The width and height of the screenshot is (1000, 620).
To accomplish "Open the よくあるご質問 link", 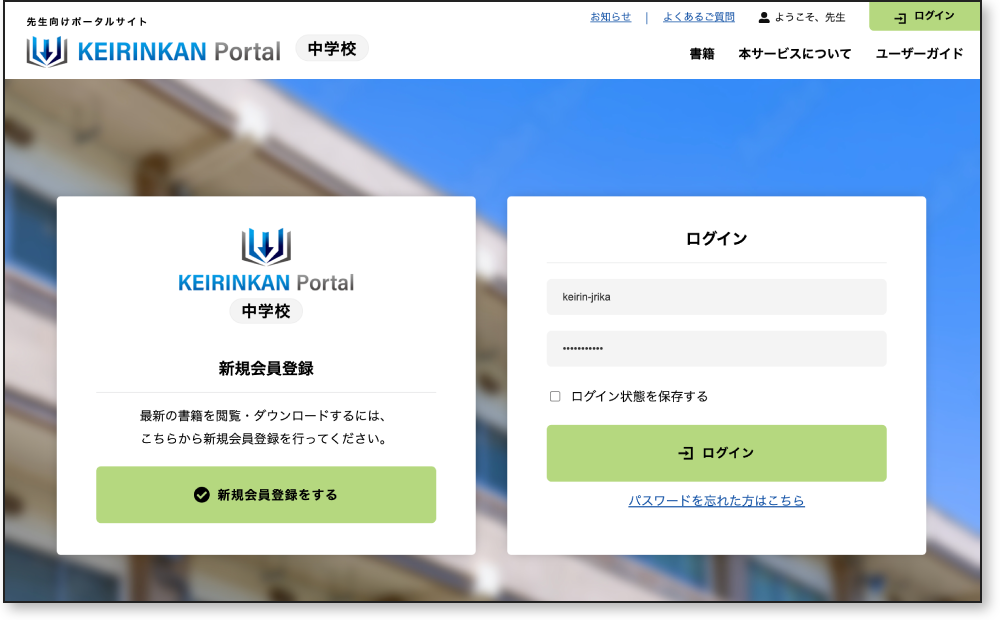I will coord(698,17).
